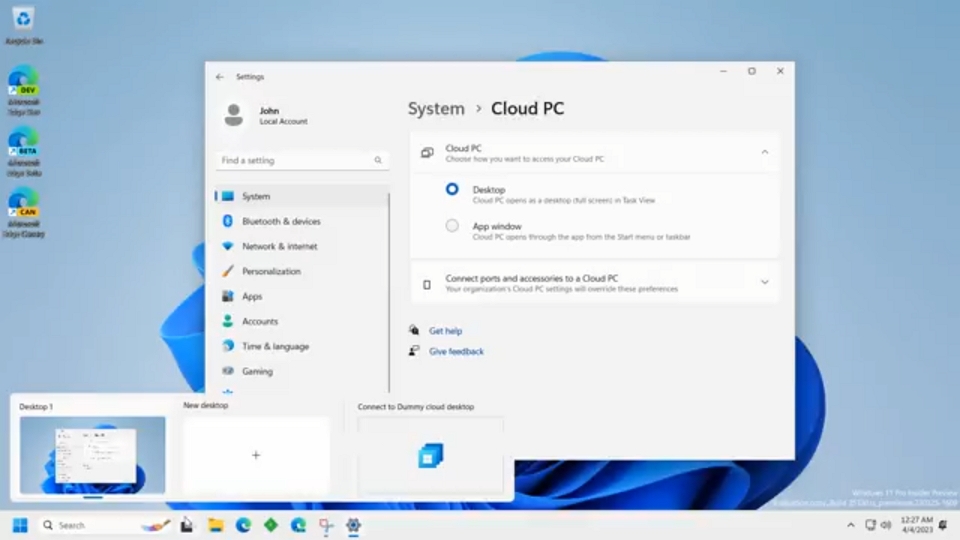Open the network tray icon

[x=870, y=525]
